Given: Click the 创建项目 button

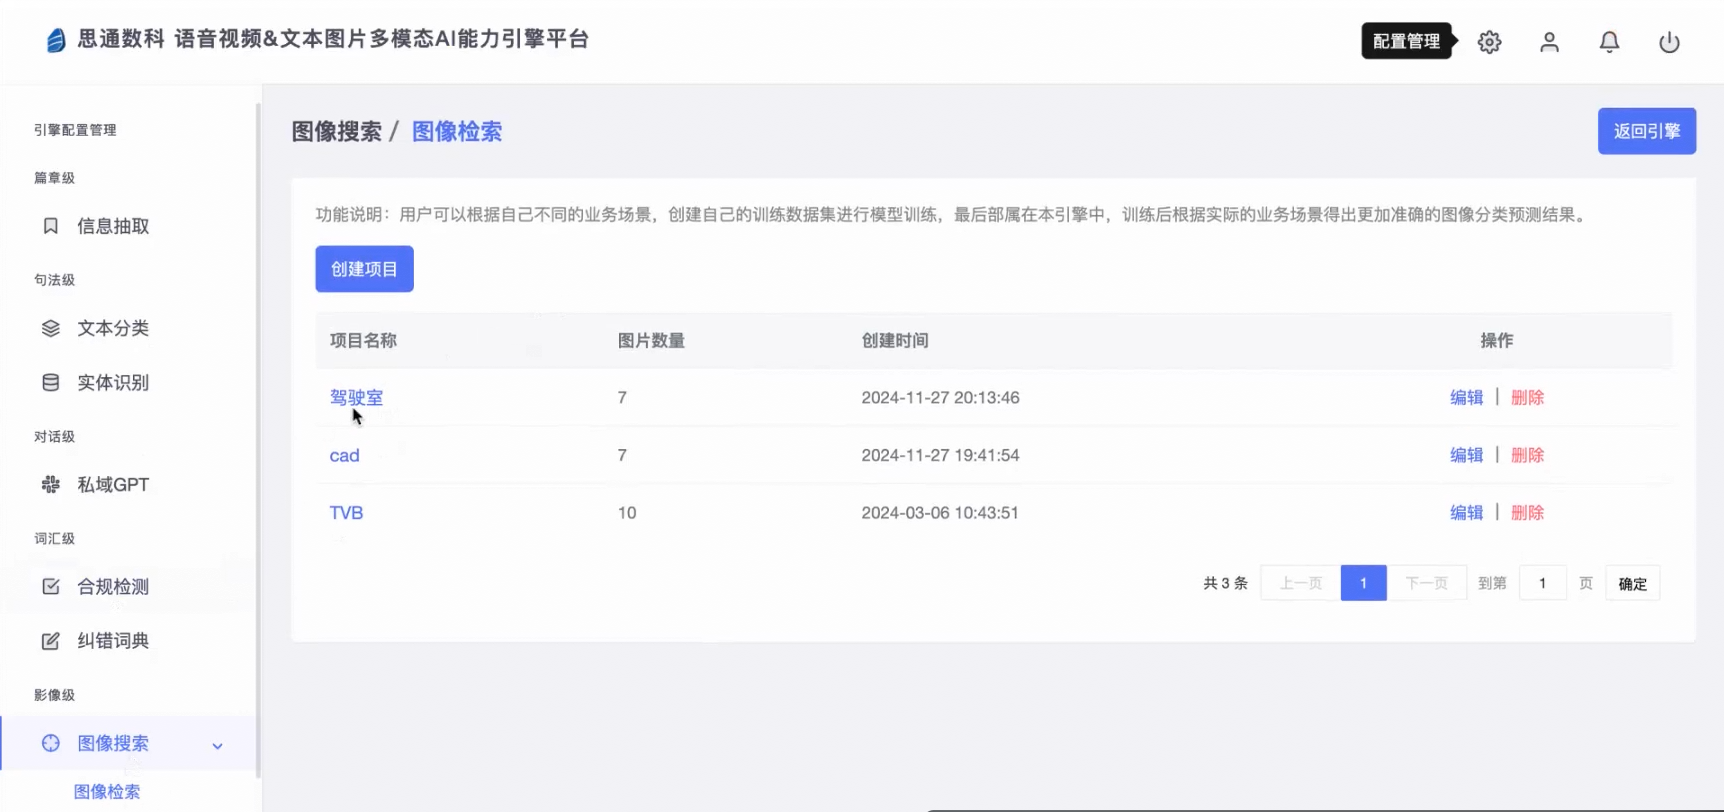Looking at the screenshot, I should pos(364,269).
